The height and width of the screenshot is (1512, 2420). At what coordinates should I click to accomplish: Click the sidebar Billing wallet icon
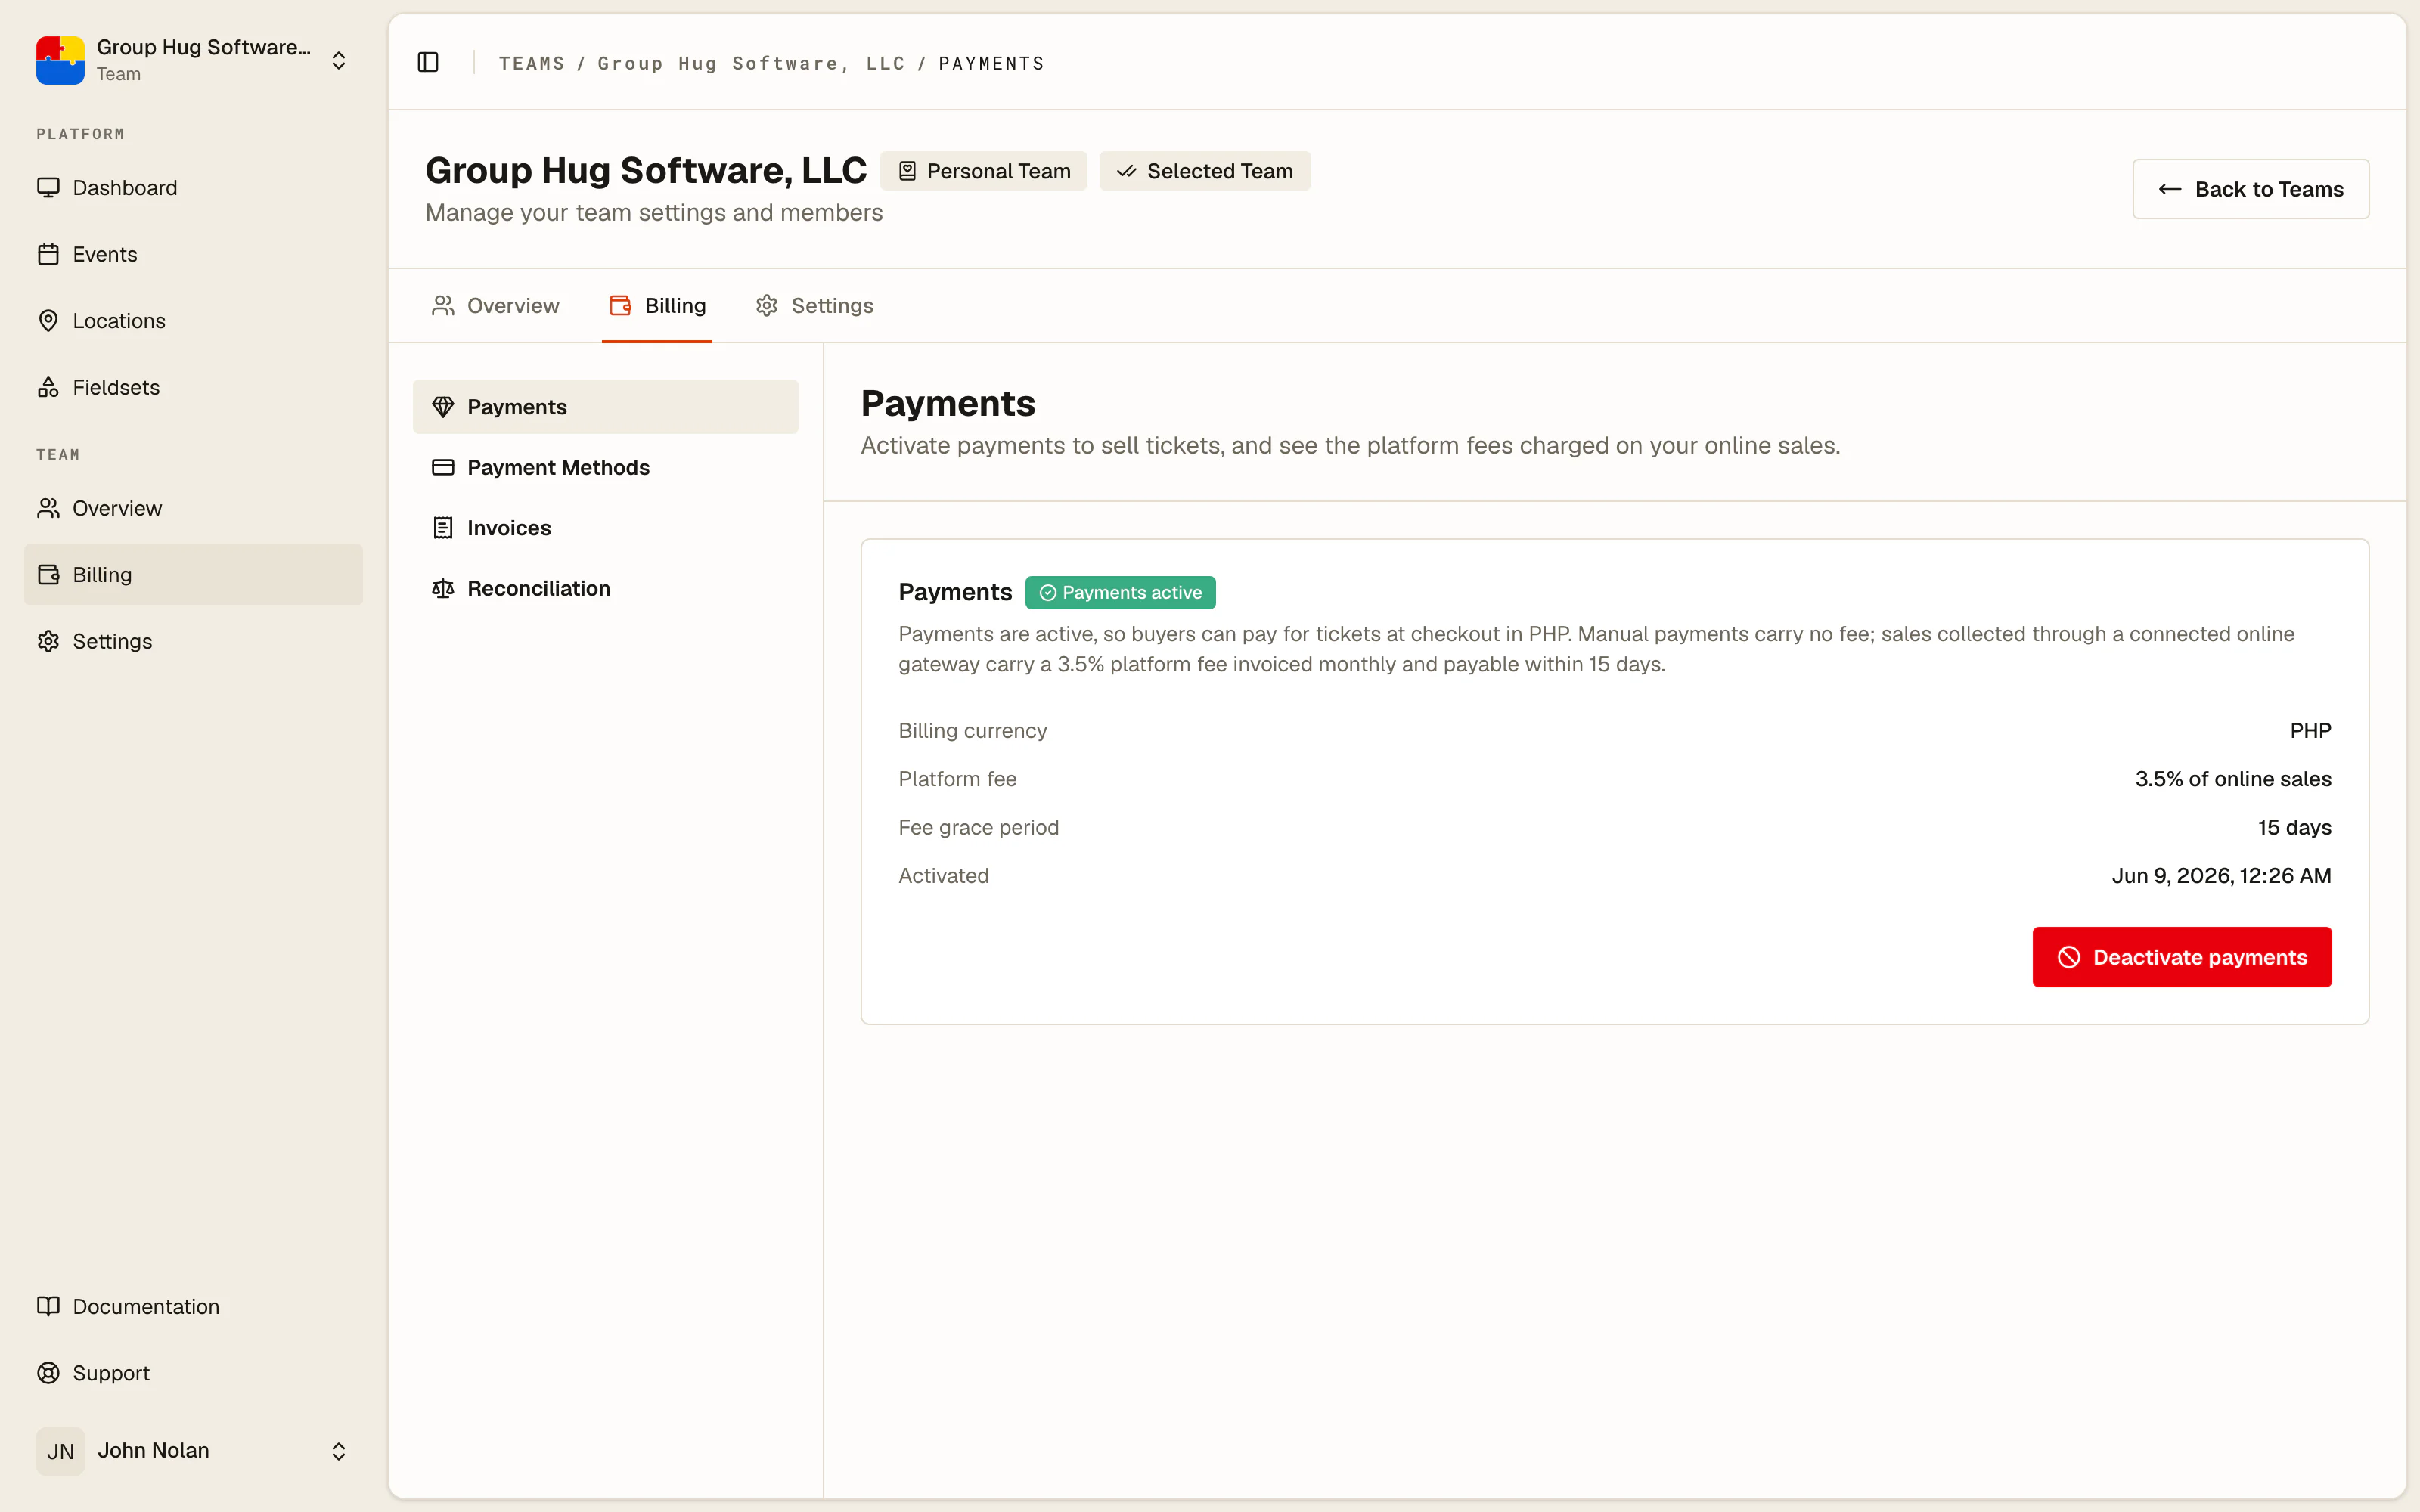click(48, 574)
